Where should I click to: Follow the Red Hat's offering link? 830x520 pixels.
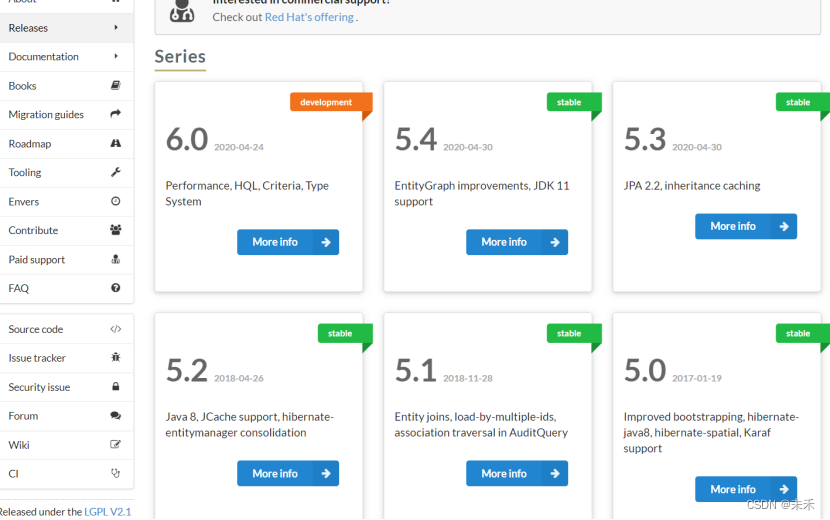(309, 17)
